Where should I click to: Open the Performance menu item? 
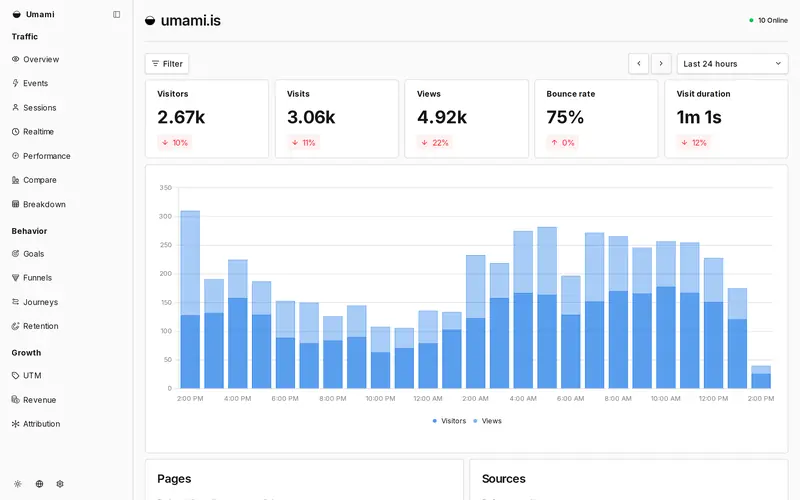tap(41, 156)
